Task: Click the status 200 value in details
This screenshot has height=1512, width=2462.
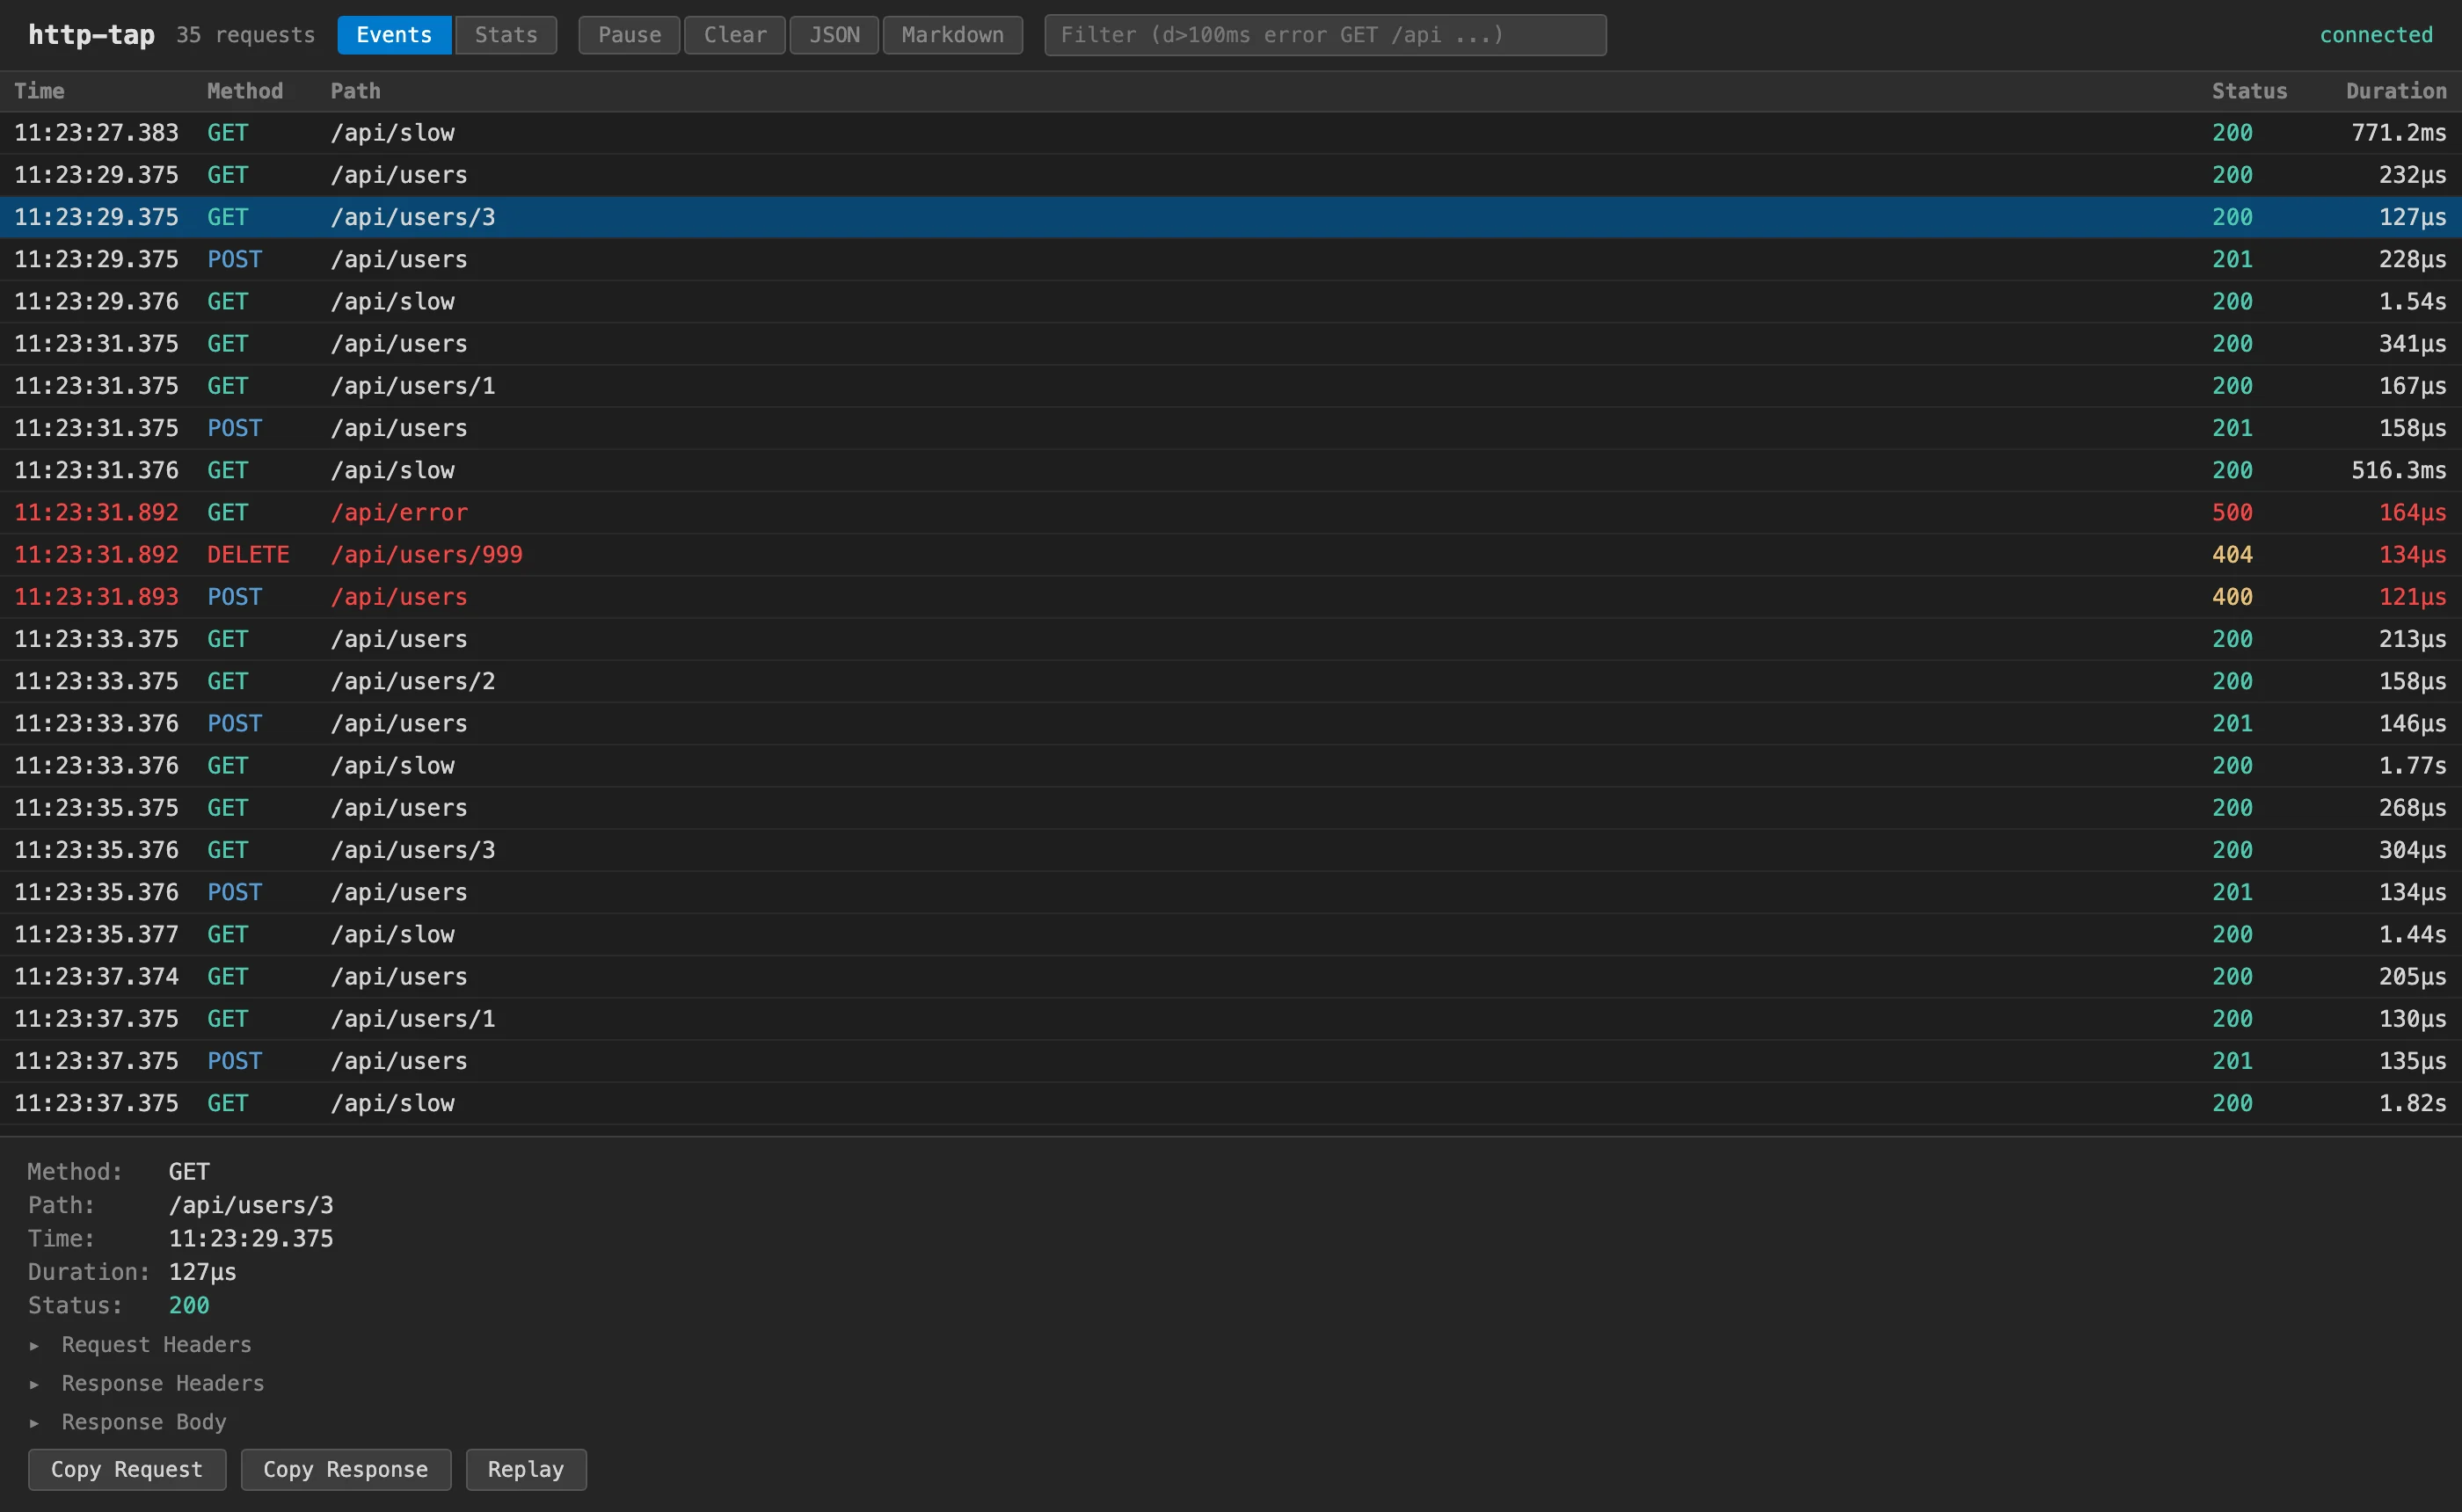Action: [189, 1305]
